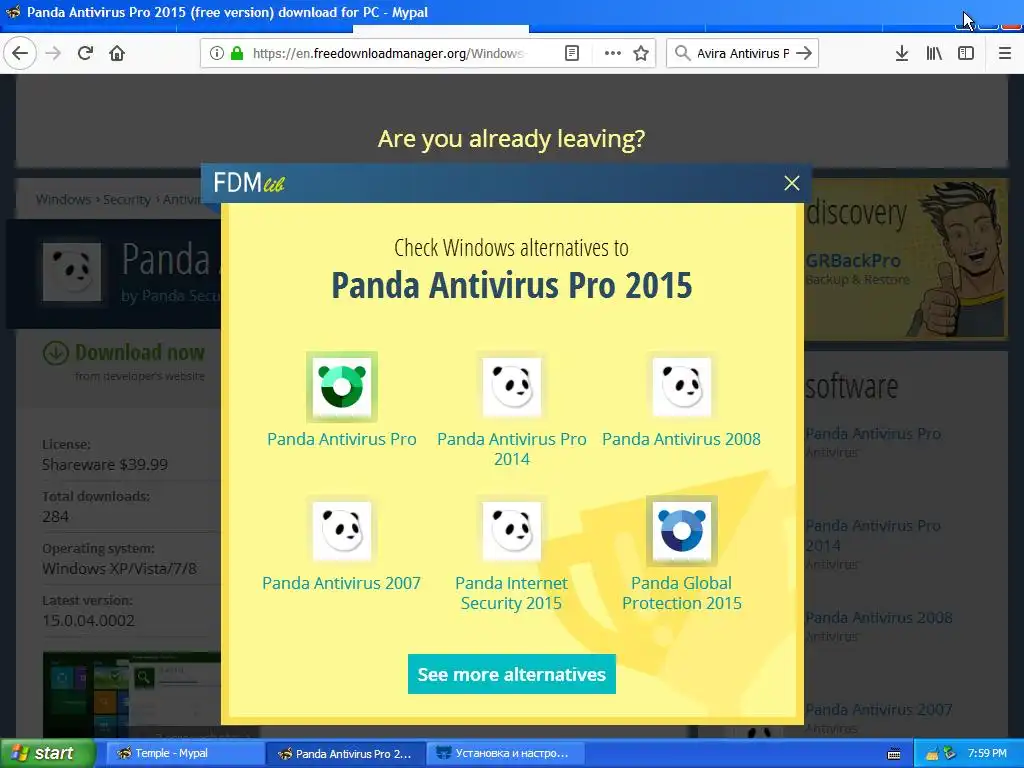This screenshot has height=768, width=1024.
Task: Click the FDM lib logo
Action: coord(249,183)
